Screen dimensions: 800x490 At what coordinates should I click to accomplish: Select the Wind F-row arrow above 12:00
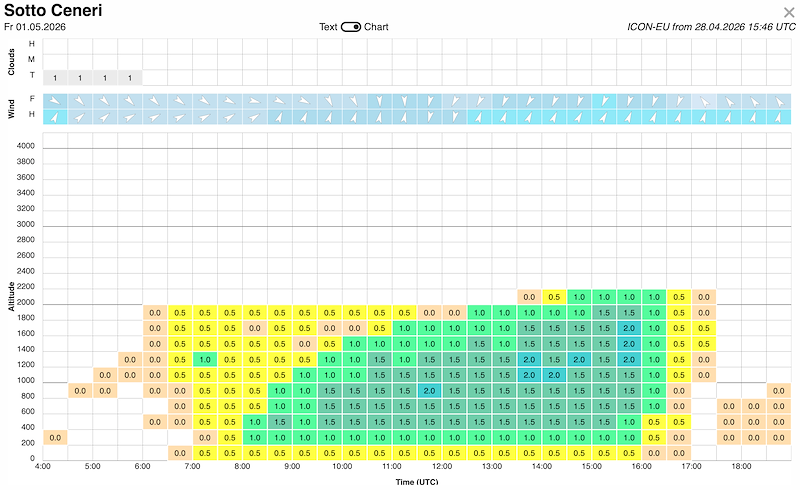(454, 101)
